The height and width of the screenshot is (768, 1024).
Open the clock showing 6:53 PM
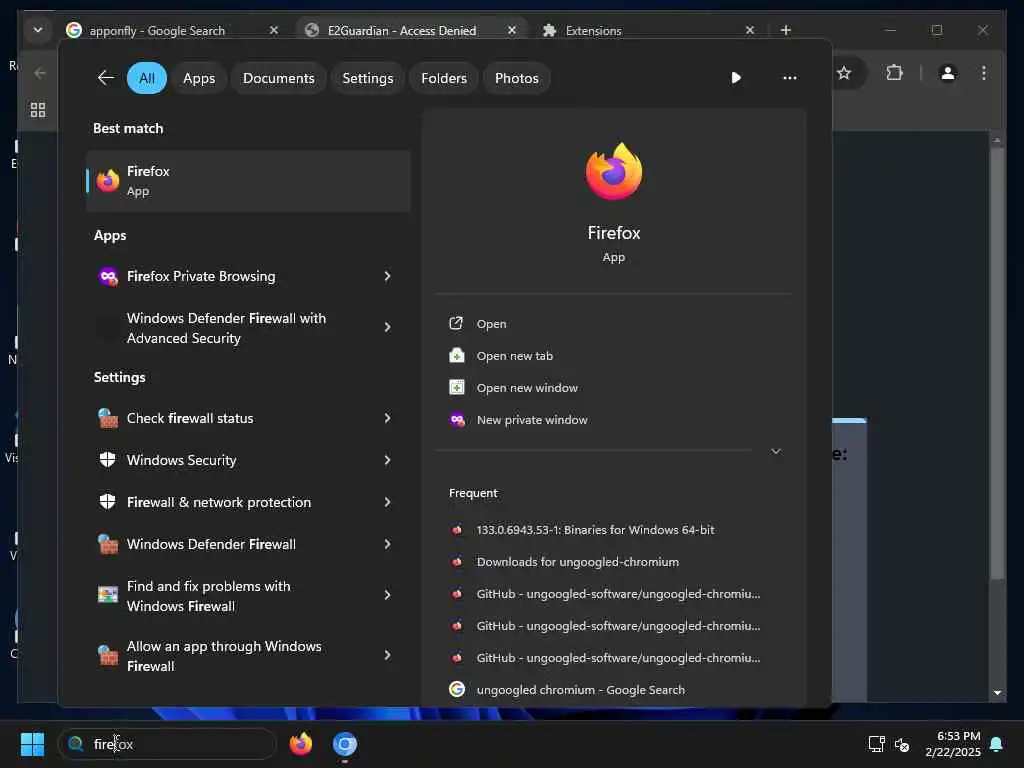953,744
